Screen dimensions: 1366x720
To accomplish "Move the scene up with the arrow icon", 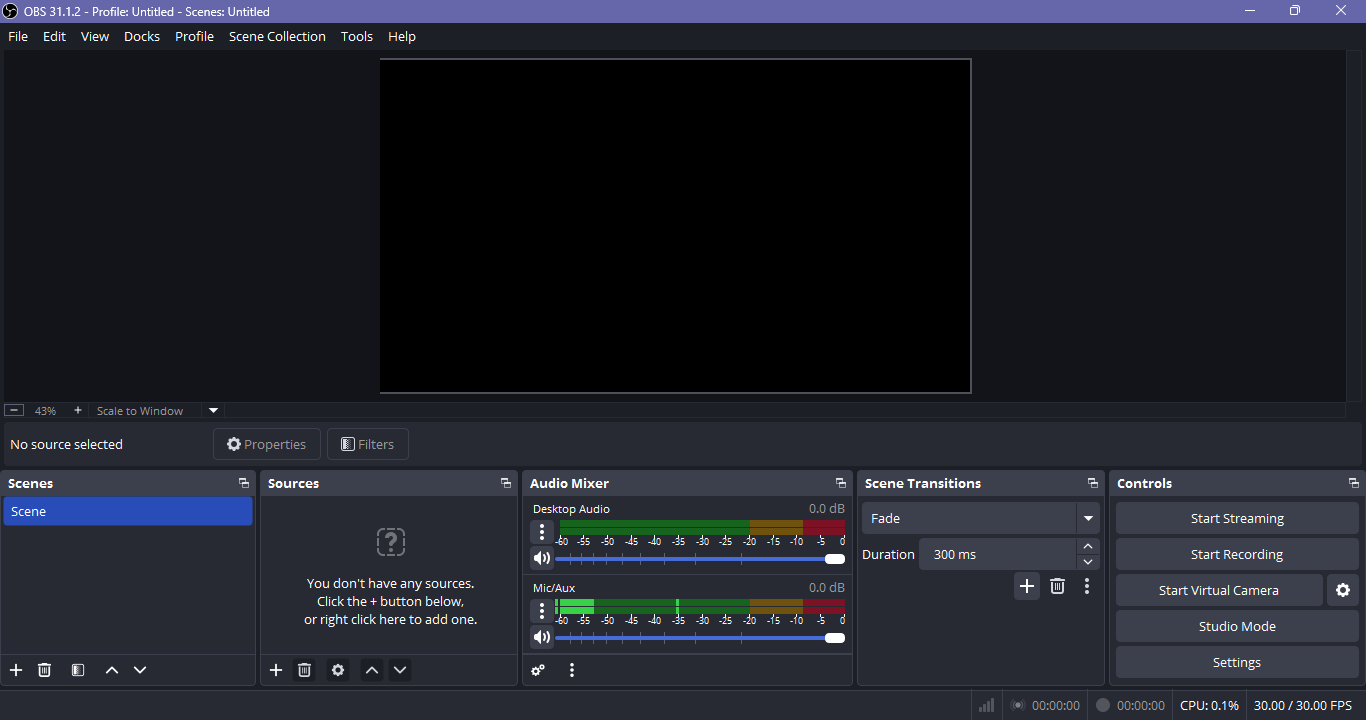I will click(111, 670).
